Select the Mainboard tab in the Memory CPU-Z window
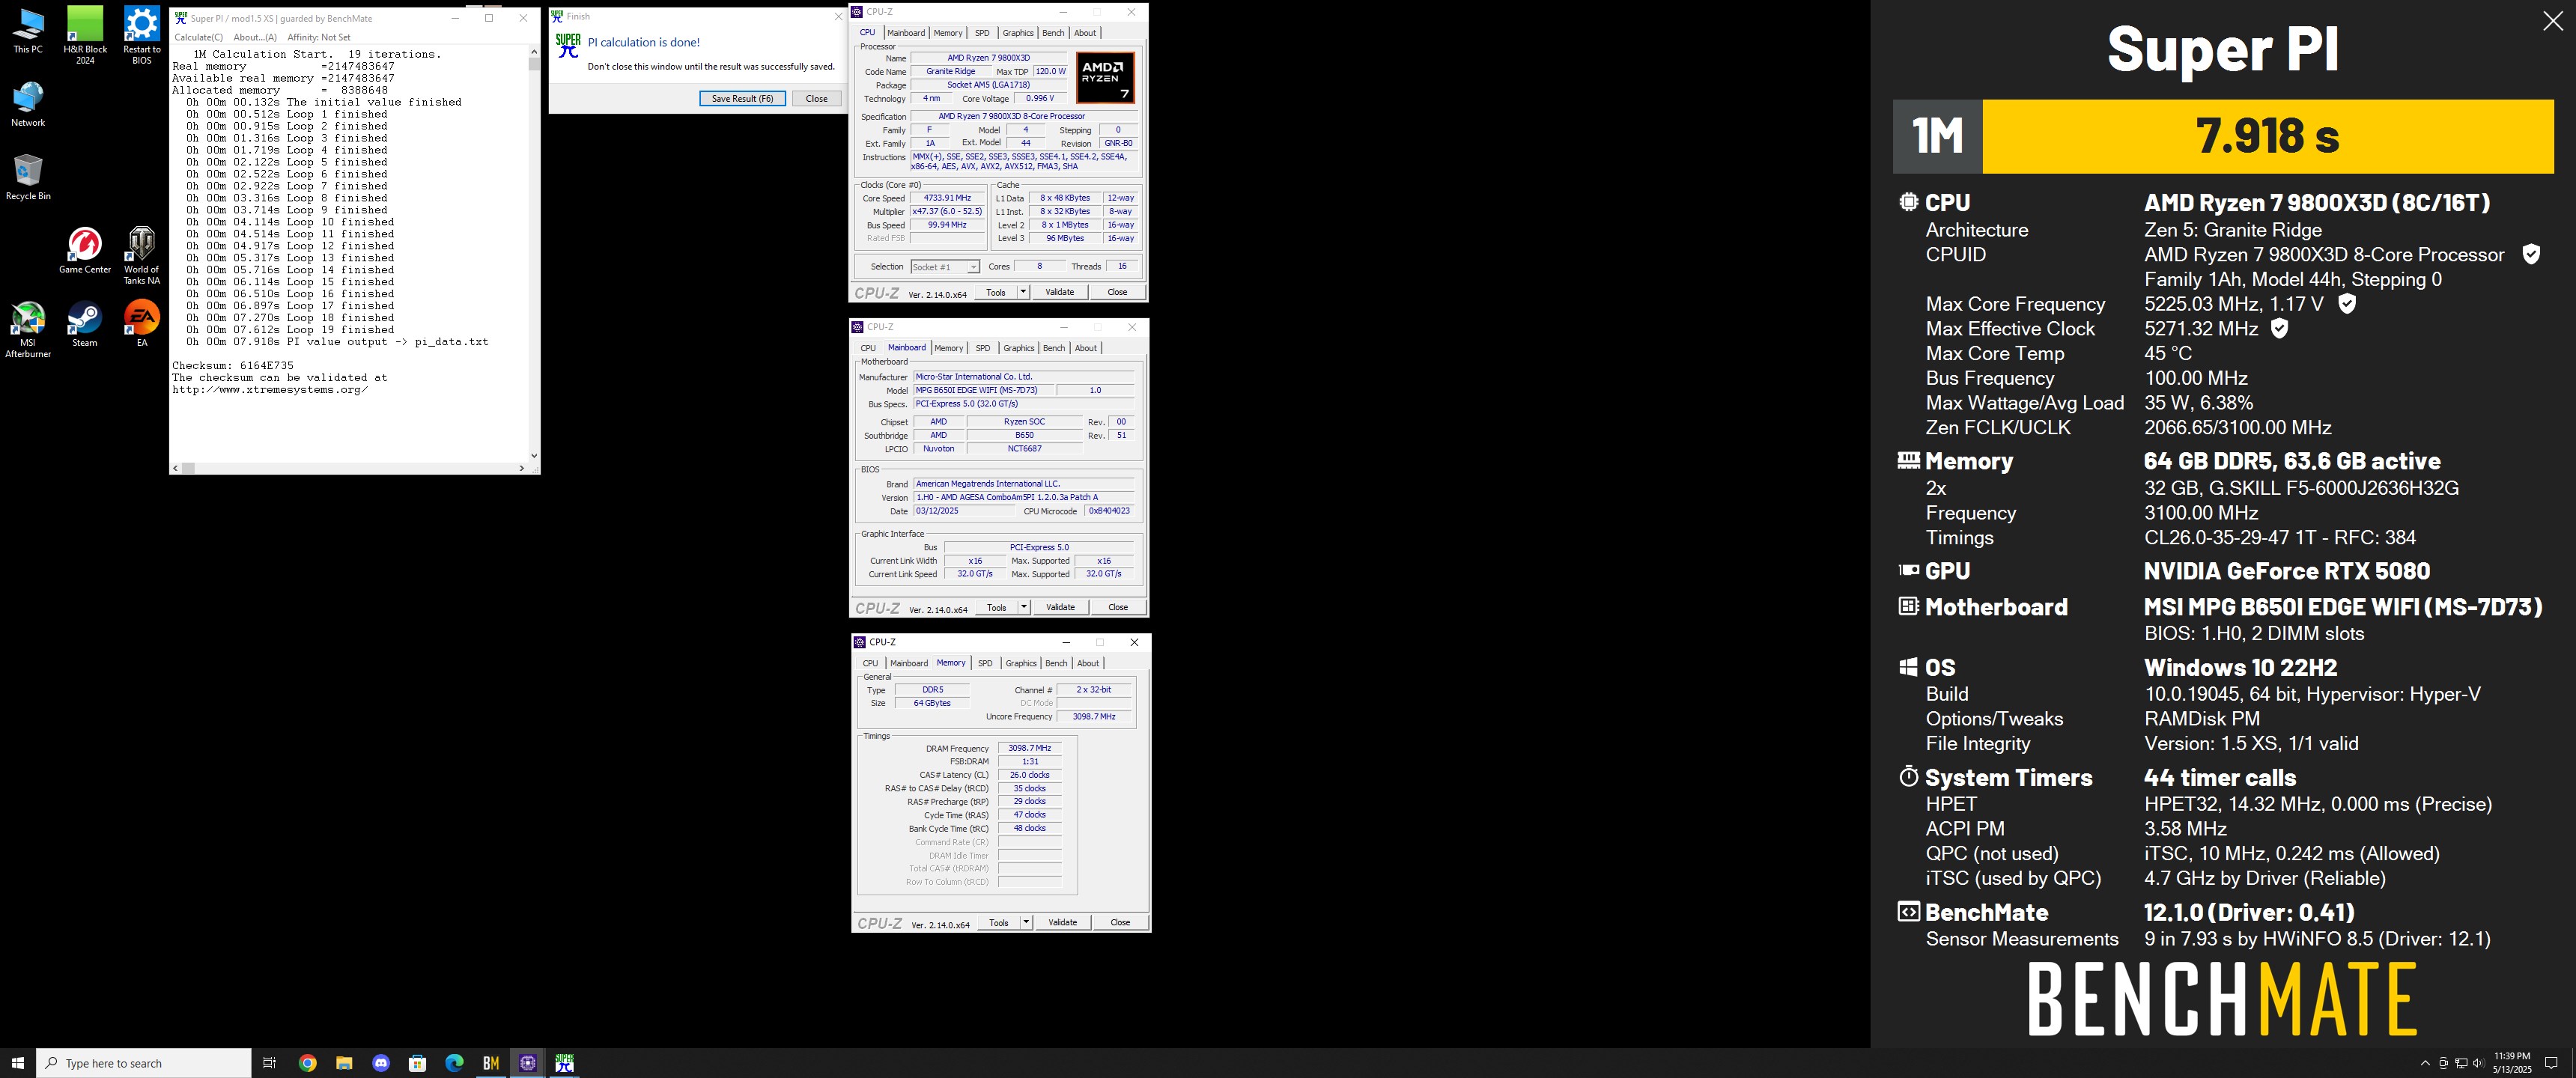 click(x=909, y=663)
